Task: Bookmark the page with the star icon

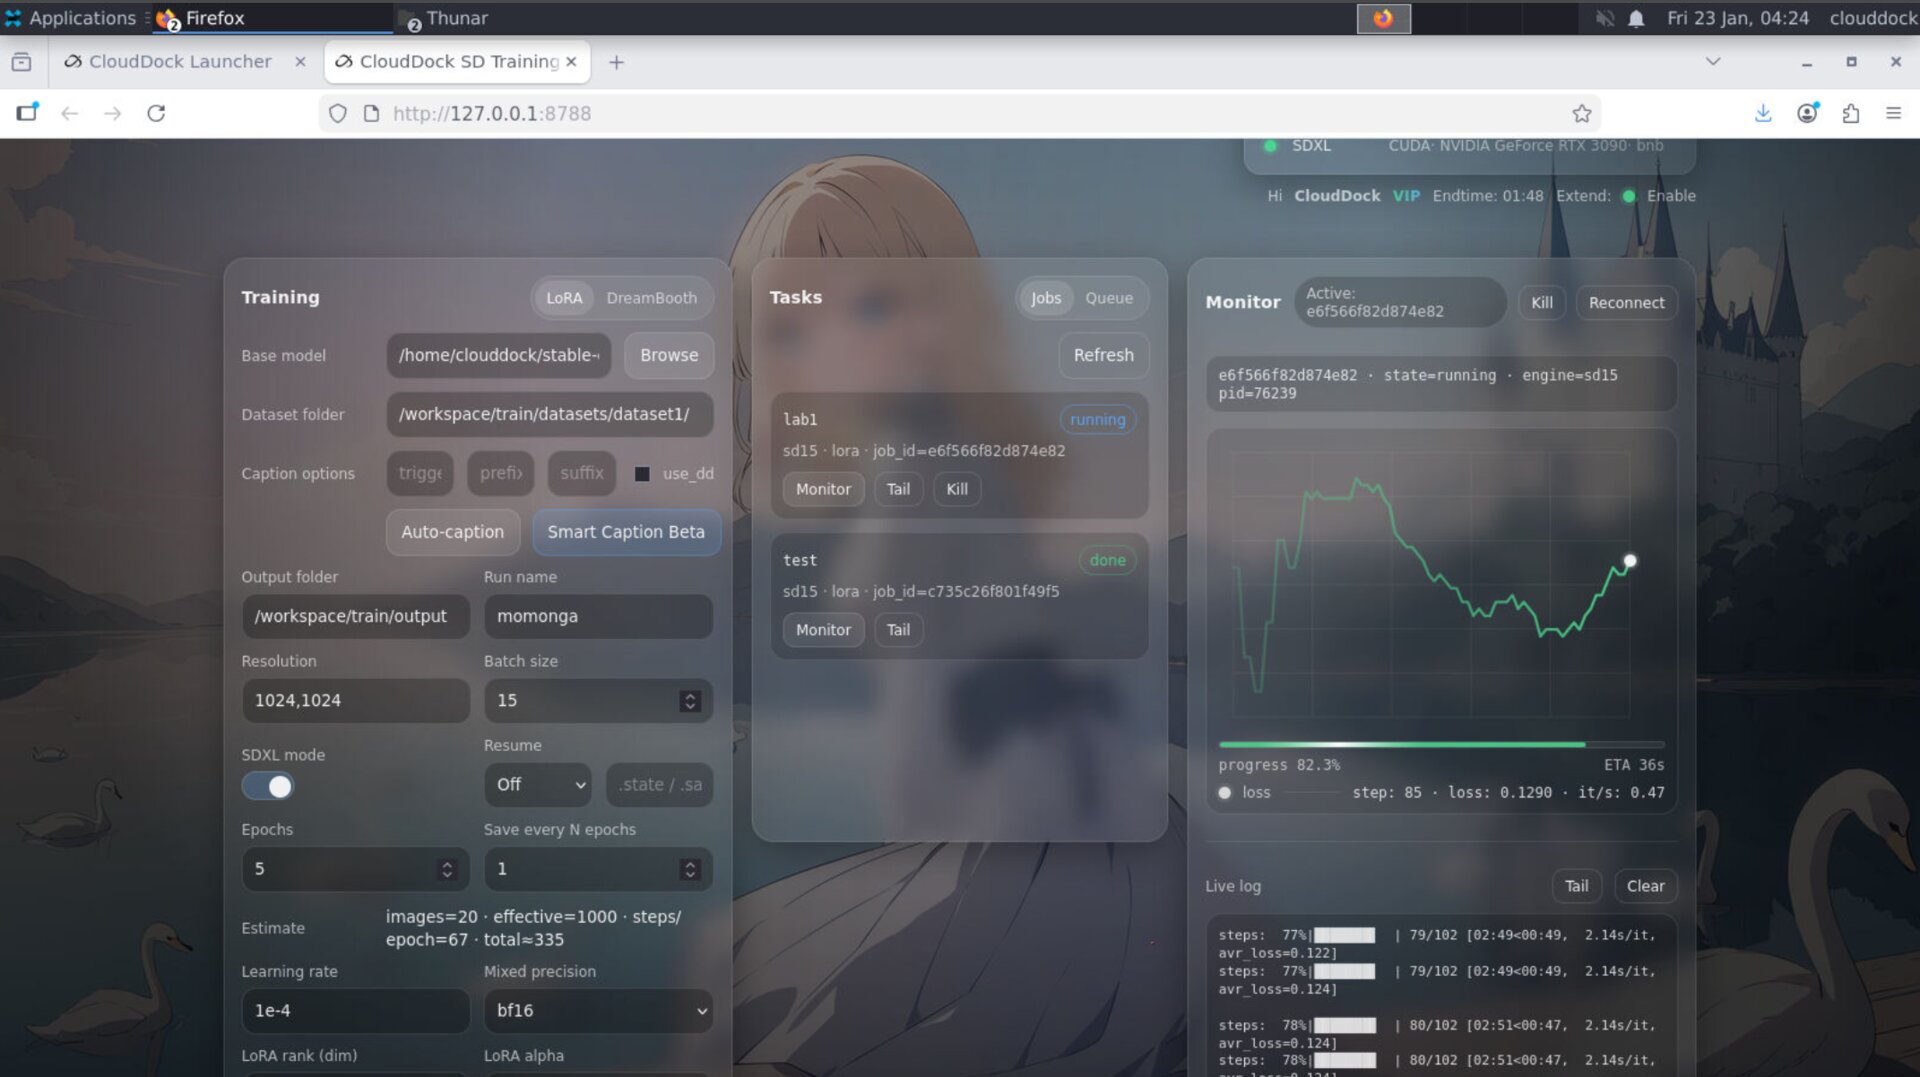Action: [x=1581, y=113]
